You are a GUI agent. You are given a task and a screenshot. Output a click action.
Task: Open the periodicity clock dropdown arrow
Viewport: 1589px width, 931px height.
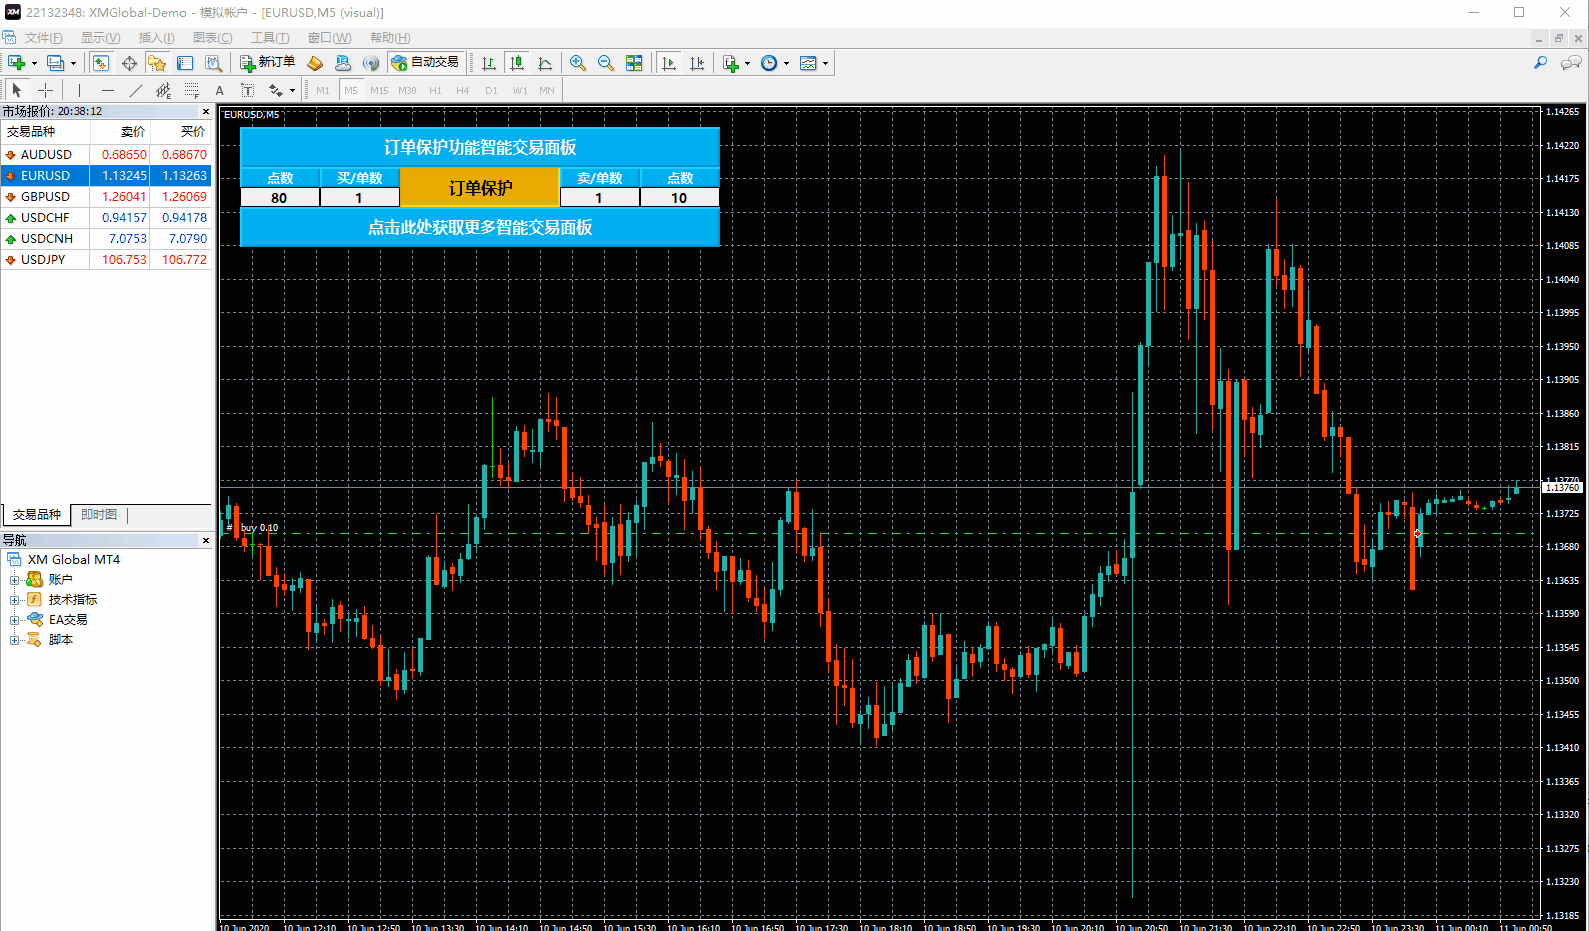[x=786, y=63]
